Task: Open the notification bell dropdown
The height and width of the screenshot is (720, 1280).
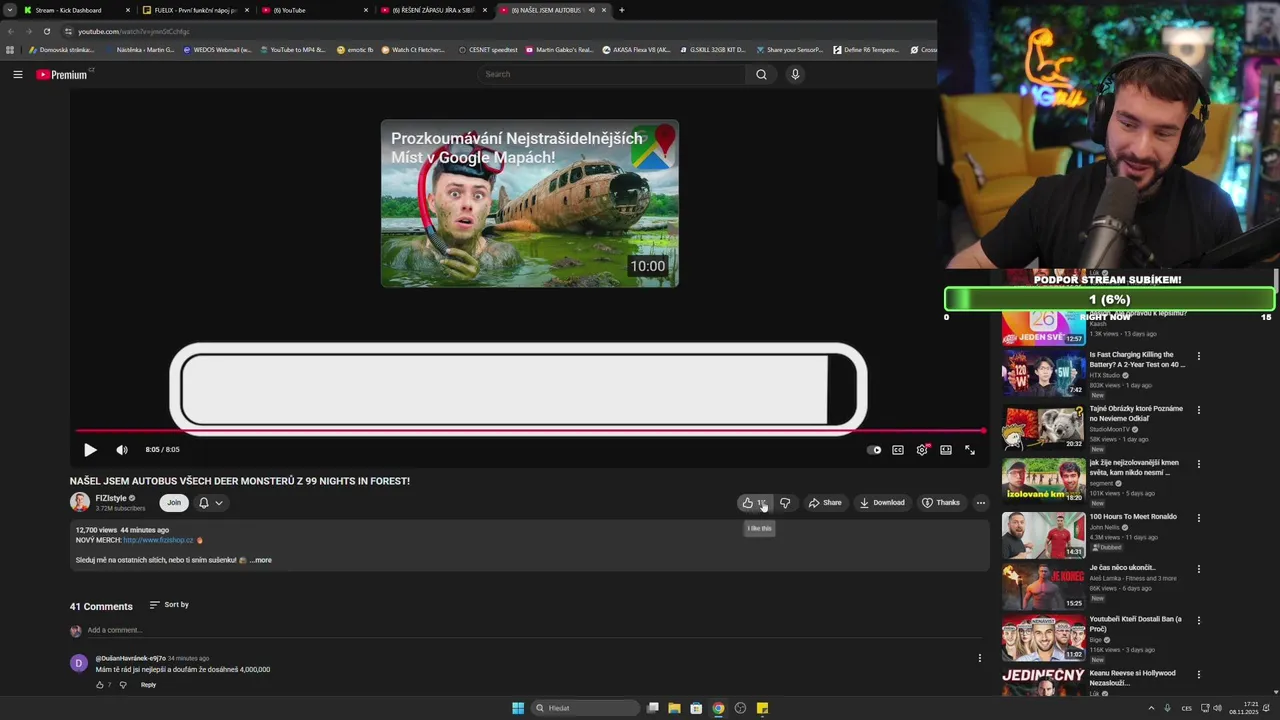Action: point(210,503)
